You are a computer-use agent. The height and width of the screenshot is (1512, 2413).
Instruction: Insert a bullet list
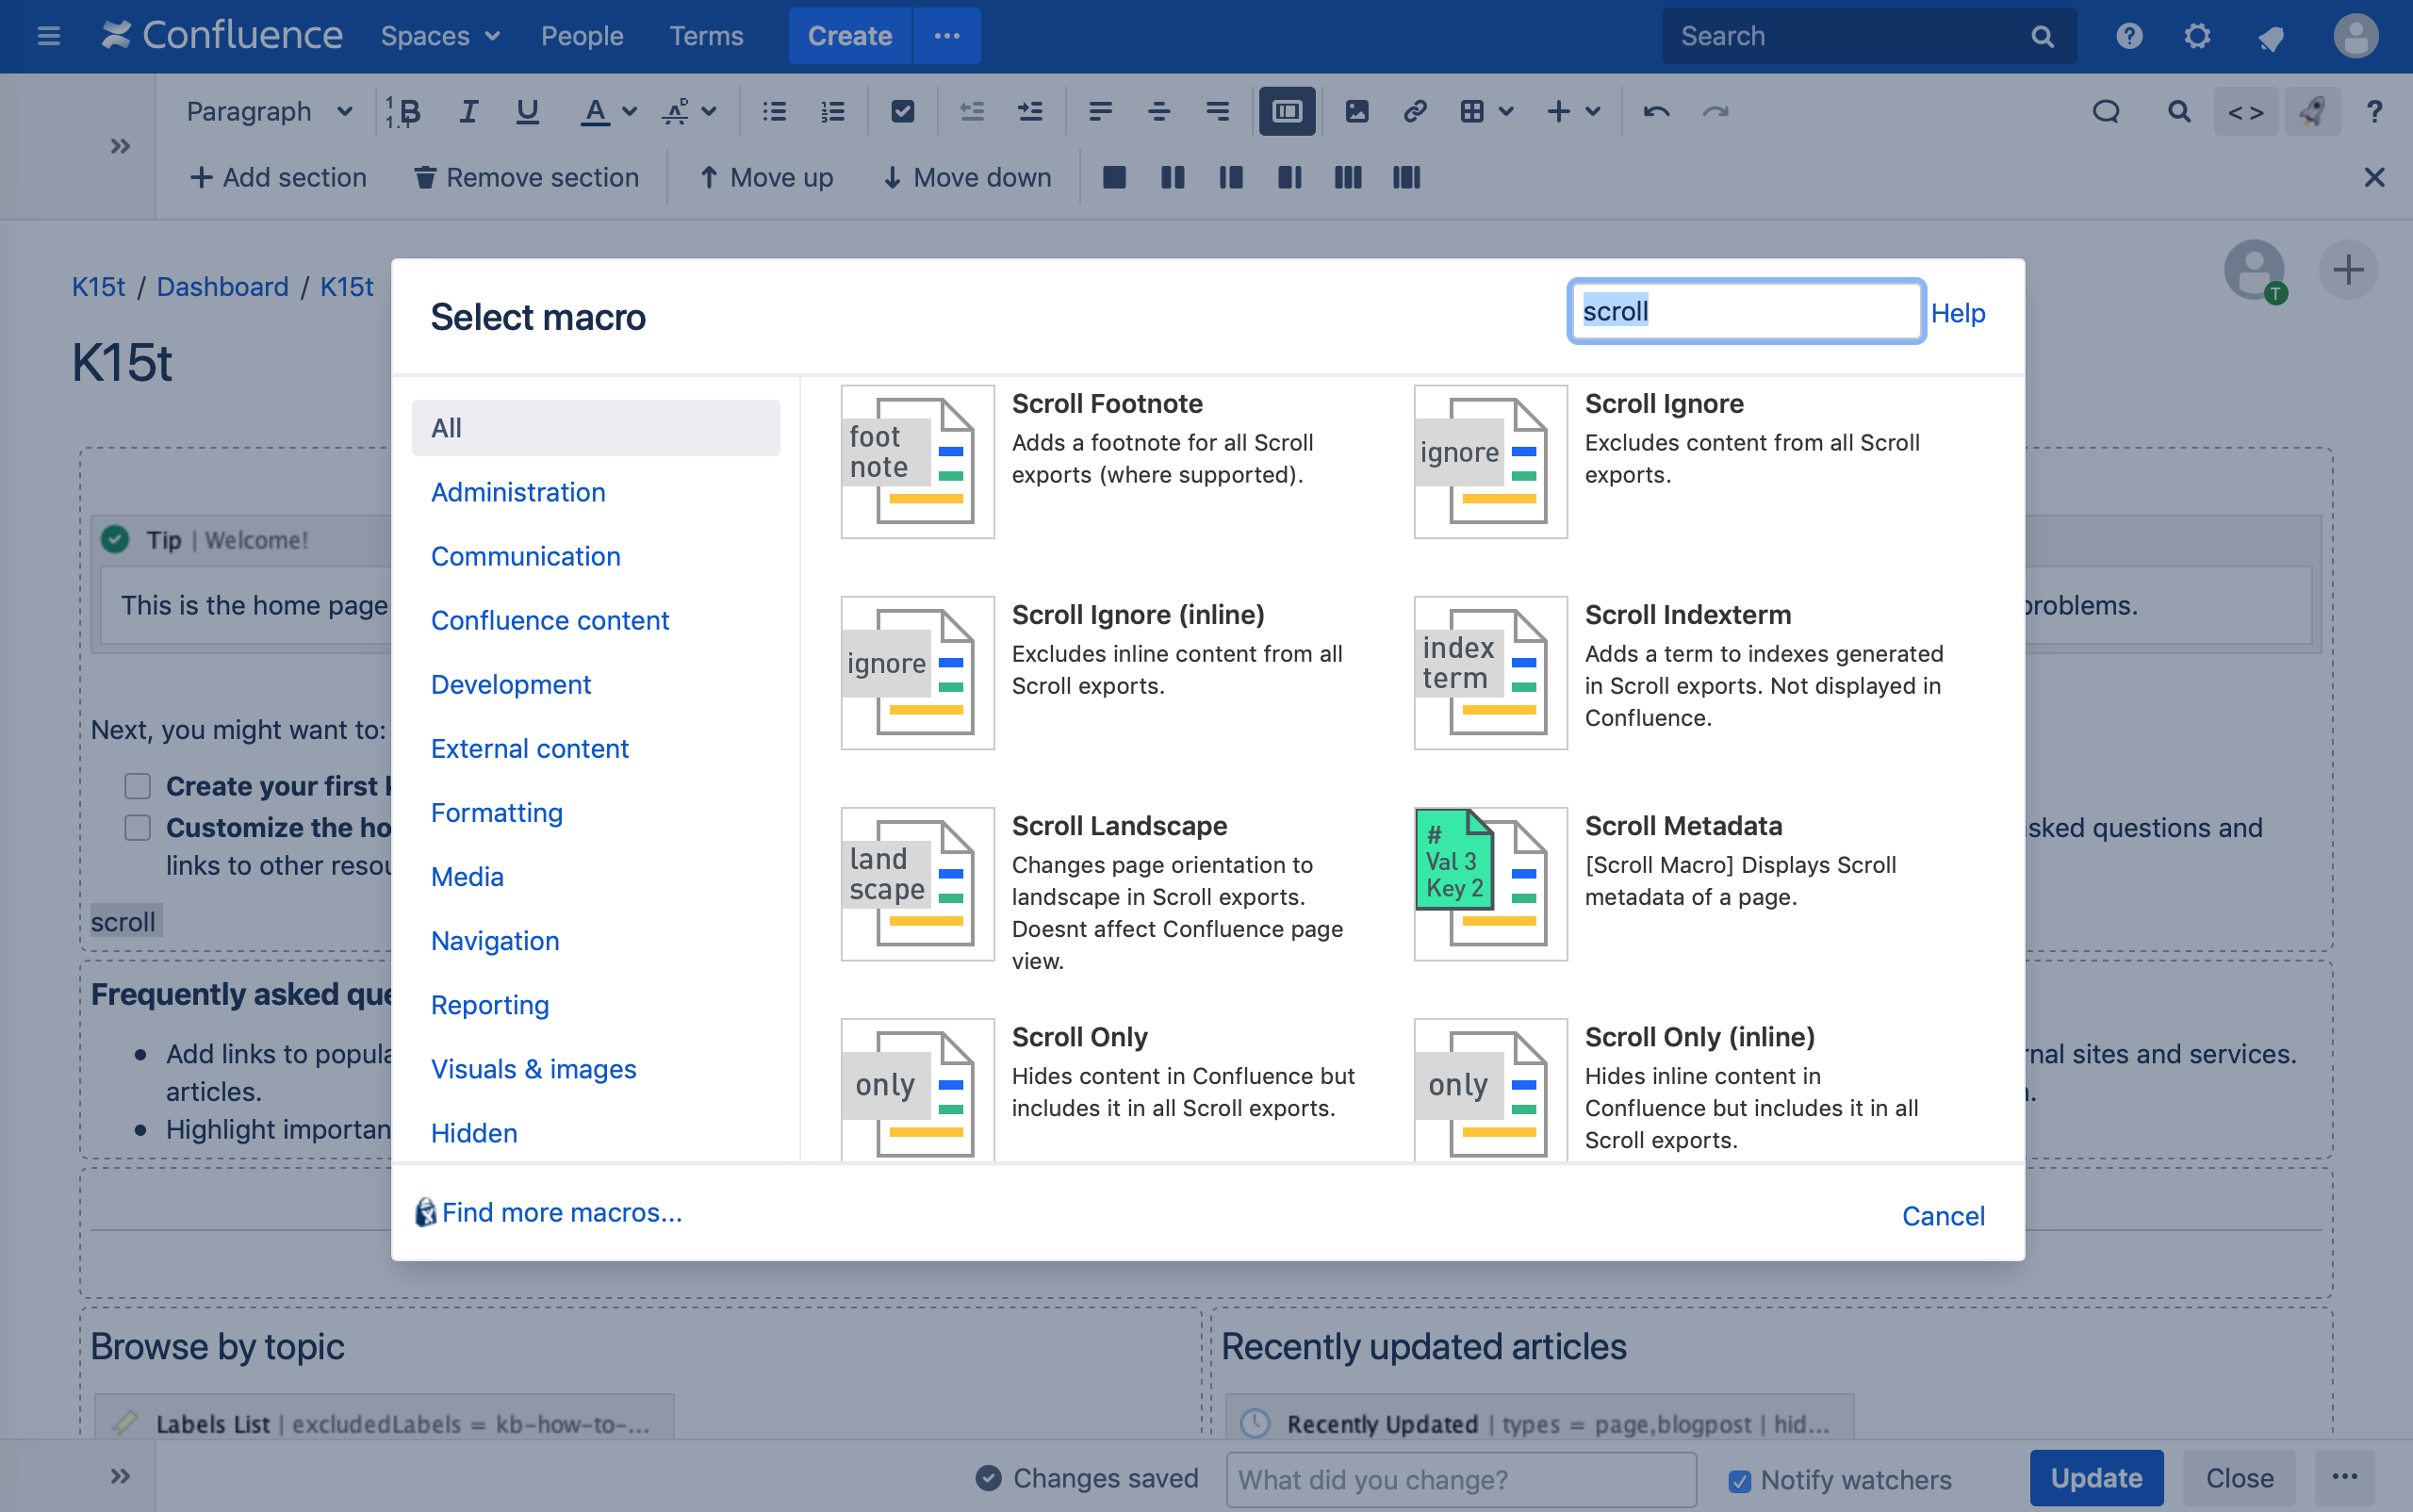click(x=774, y=111)
